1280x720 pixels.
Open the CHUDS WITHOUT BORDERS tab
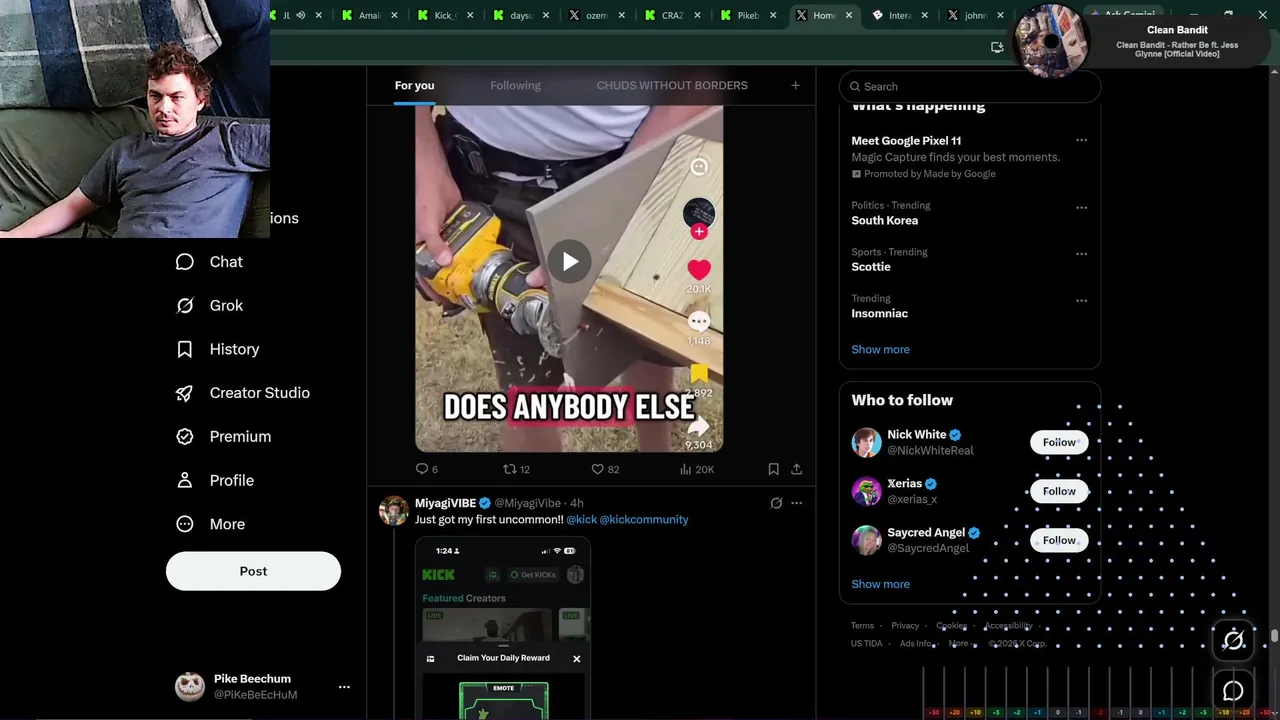click(672, 86)
